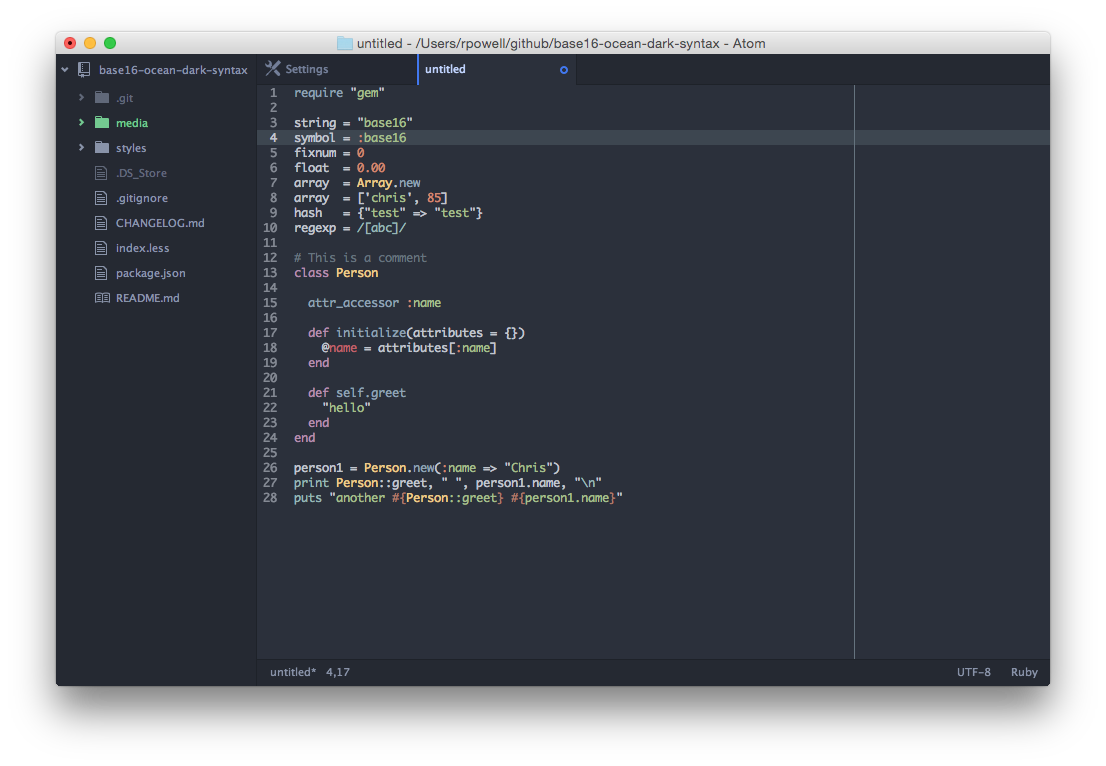Select the untitled editor tab
1106x766 pixels.
pos(445,69)
